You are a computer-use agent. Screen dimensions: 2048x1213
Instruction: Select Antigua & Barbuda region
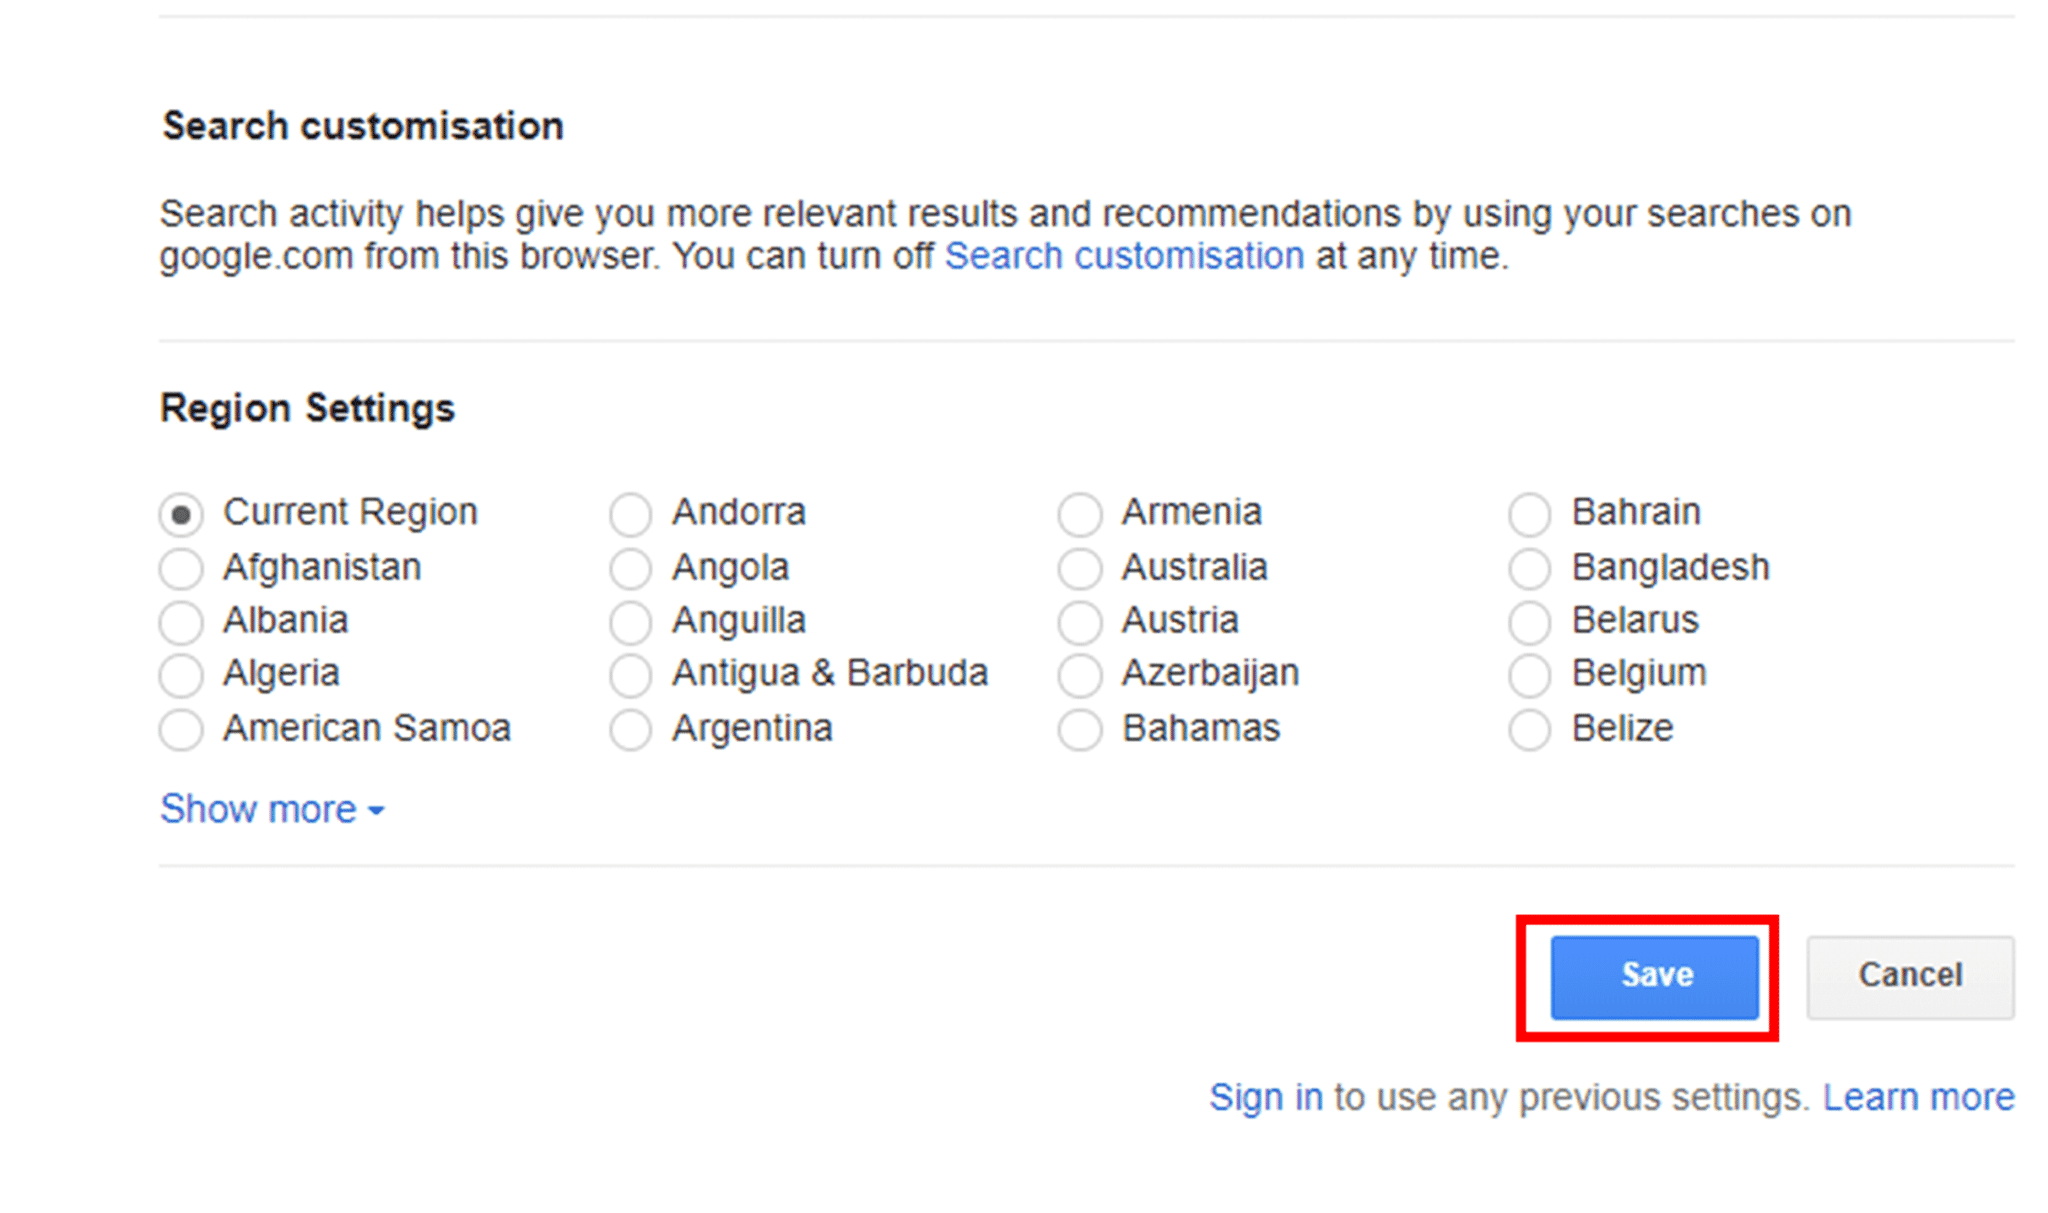[x=630, y=674]
